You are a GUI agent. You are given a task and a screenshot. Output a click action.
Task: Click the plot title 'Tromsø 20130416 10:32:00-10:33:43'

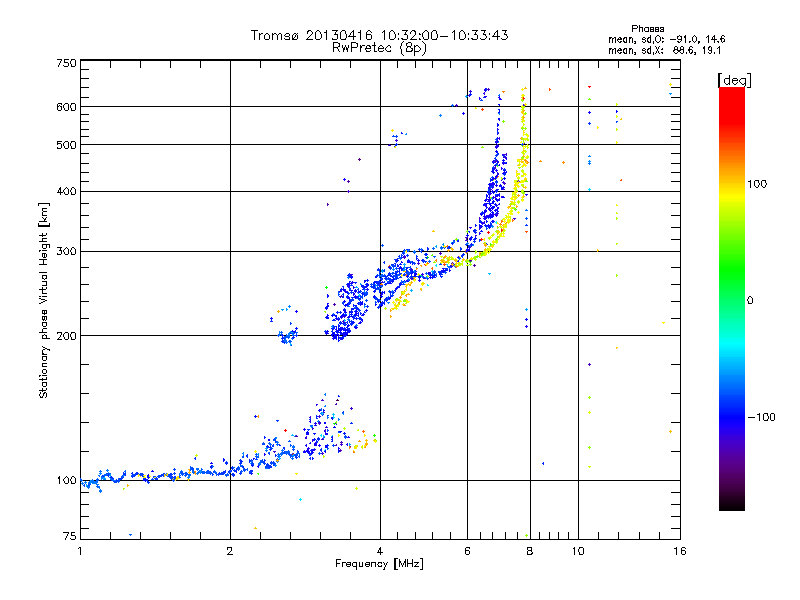379,35
